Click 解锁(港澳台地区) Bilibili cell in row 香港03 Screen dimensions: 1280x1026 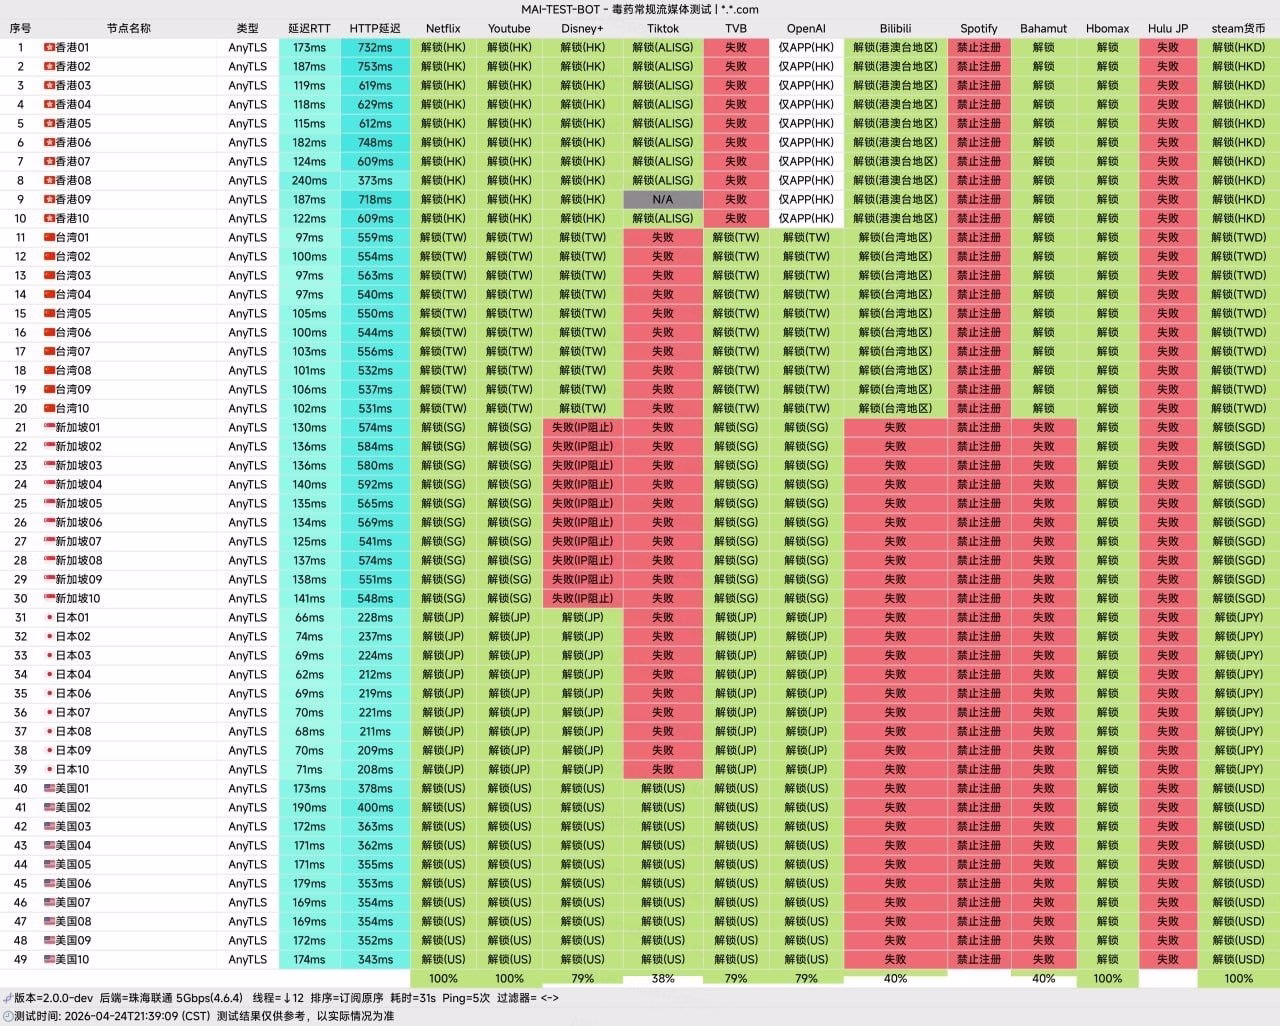(895, 85)
